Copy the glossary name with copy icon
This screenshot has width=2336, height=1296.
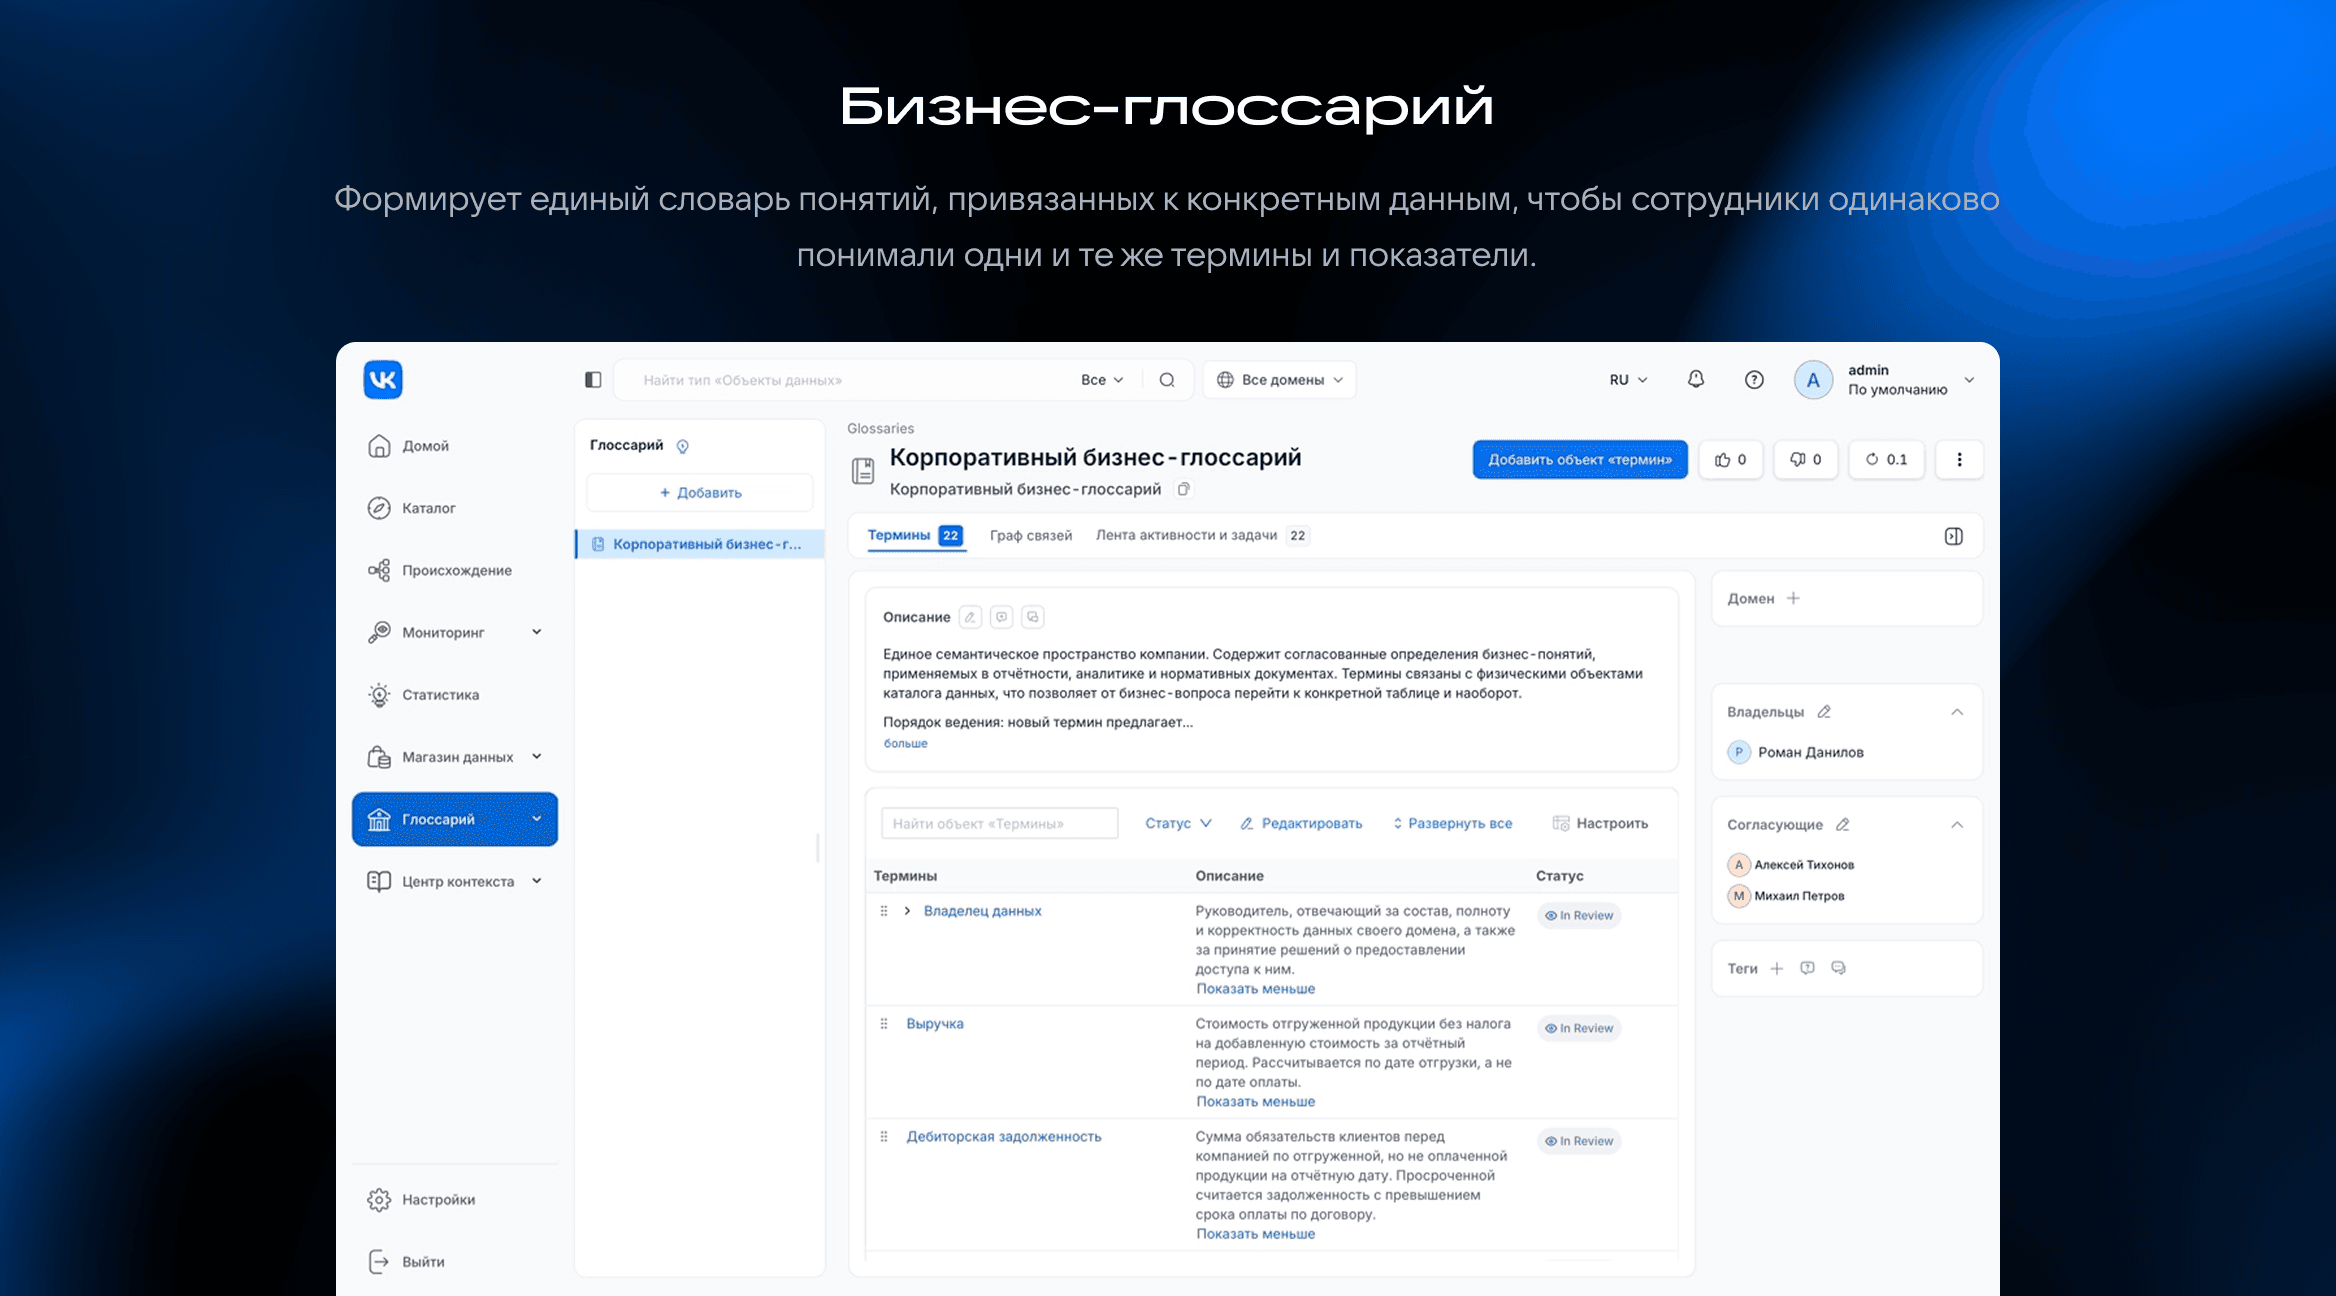tap(1184, 489)
